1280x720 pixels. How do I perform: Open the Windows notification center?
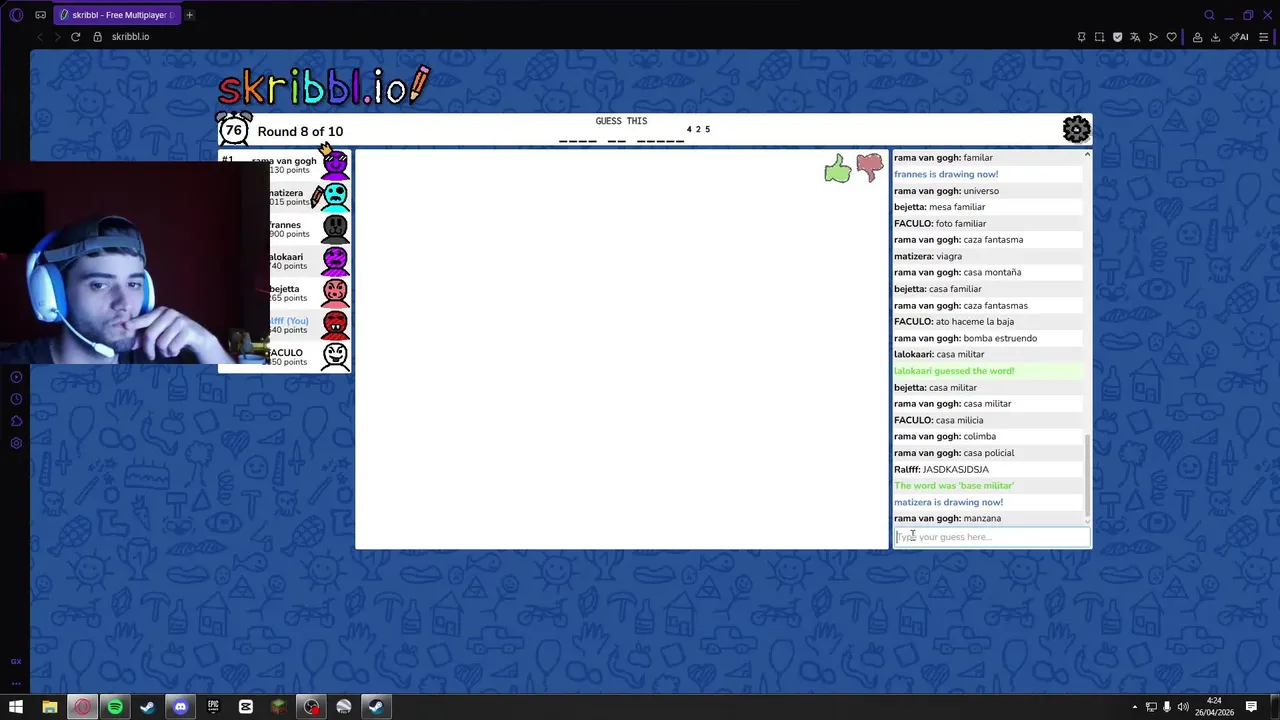1251,707
